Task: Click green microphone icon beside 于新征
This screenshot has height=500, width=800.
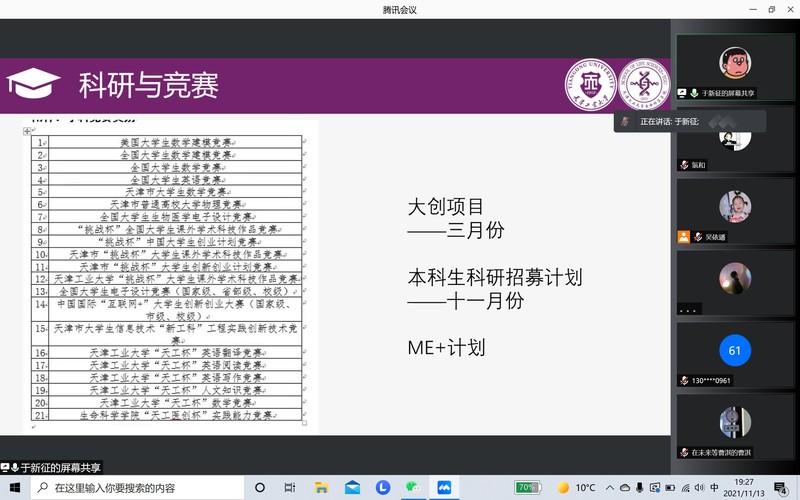Action: (x=694, y=93)
